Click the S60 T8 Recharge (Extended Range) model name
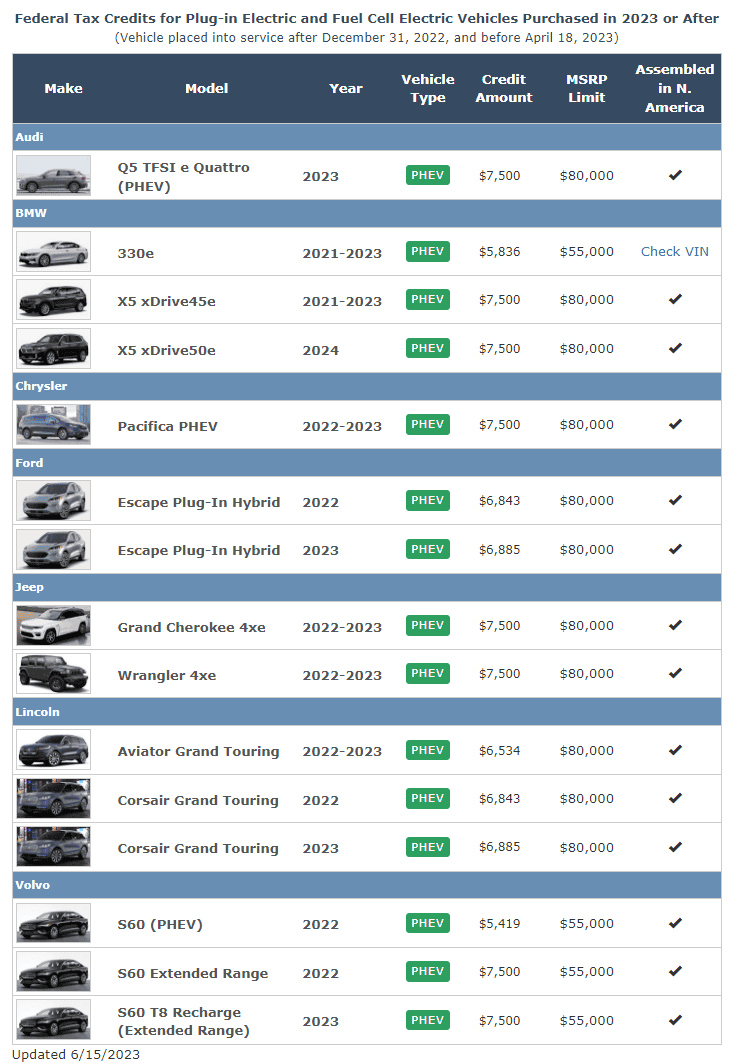Screen dimensions: 740x1064 tap(184, 1021)
